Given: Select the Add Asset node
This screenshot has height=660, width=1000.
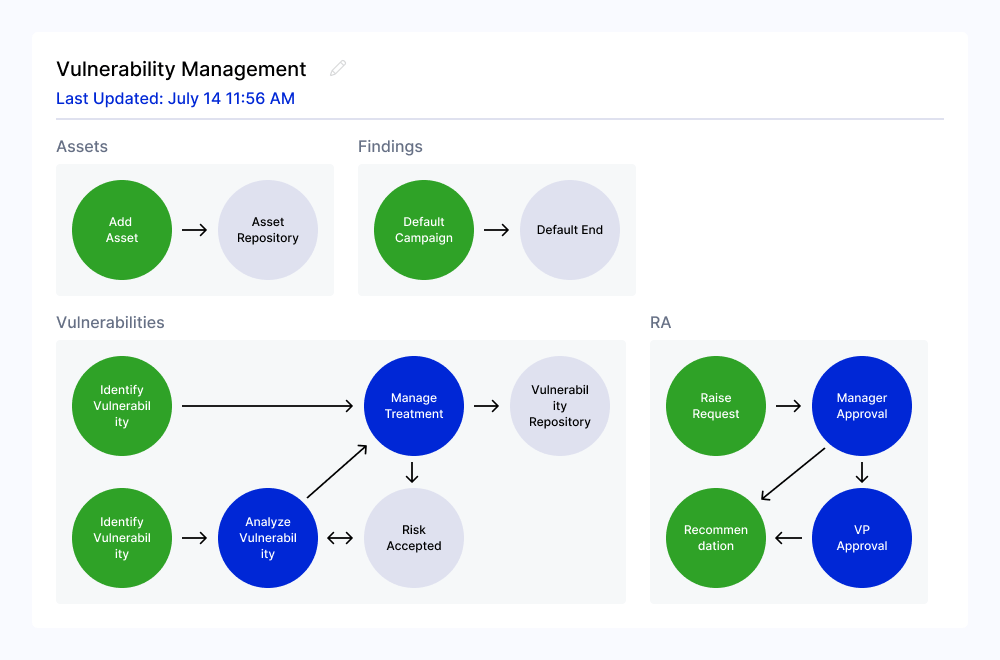Looking at the screenshot, I should coord(122,230).
